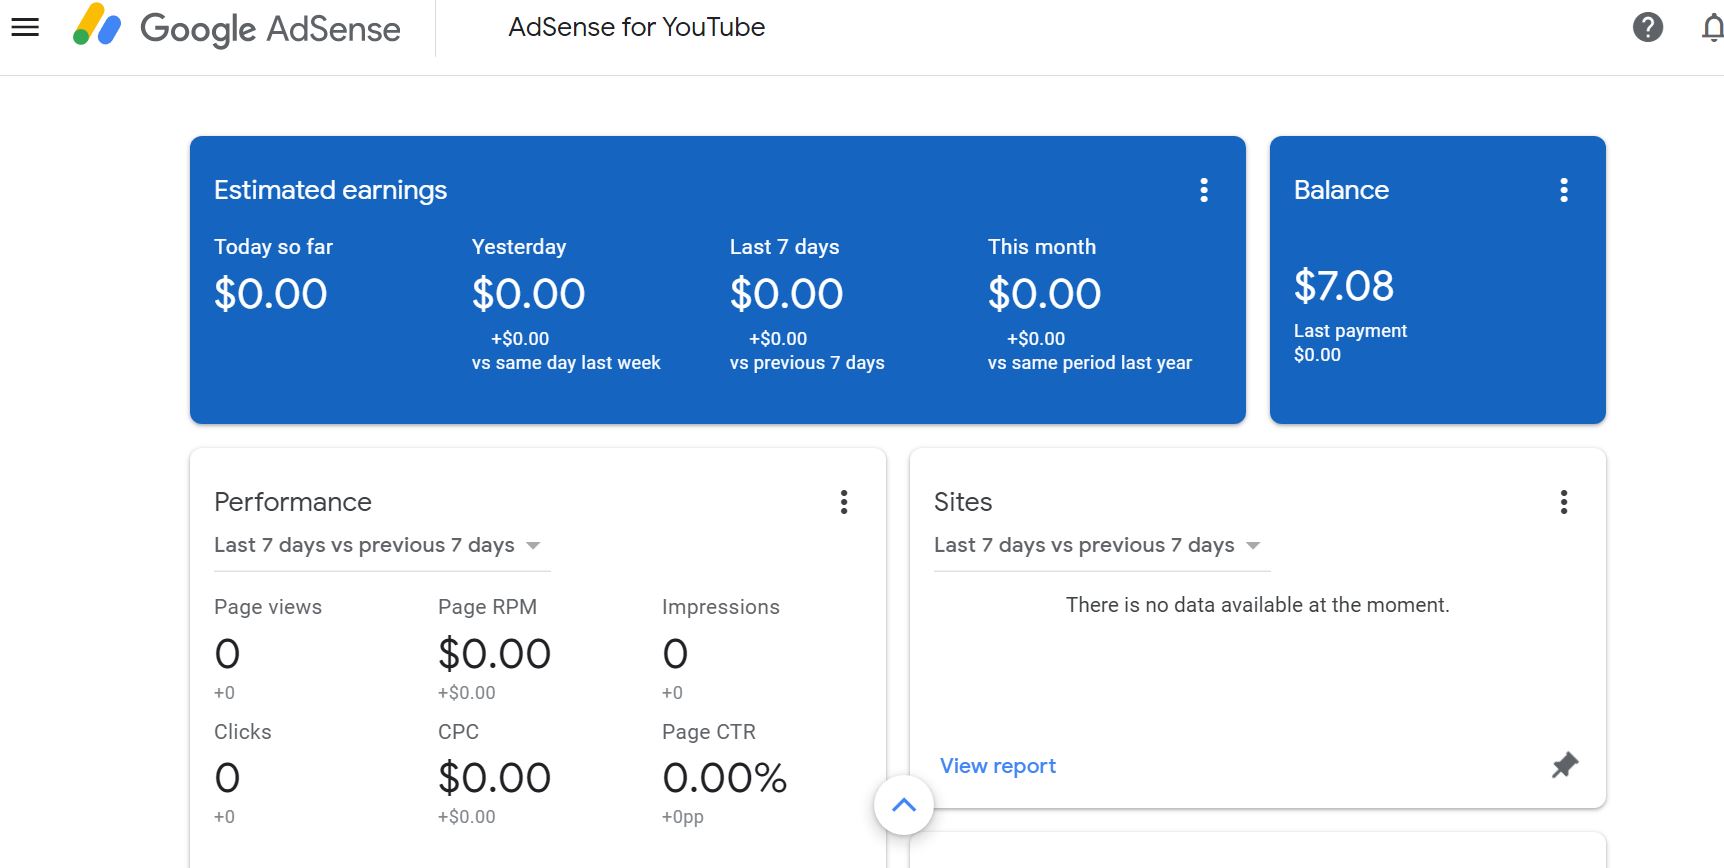Click the Page RPM metric label
Image resolution: width=1724 pixels, height=868 pixels.
(487, 607)
